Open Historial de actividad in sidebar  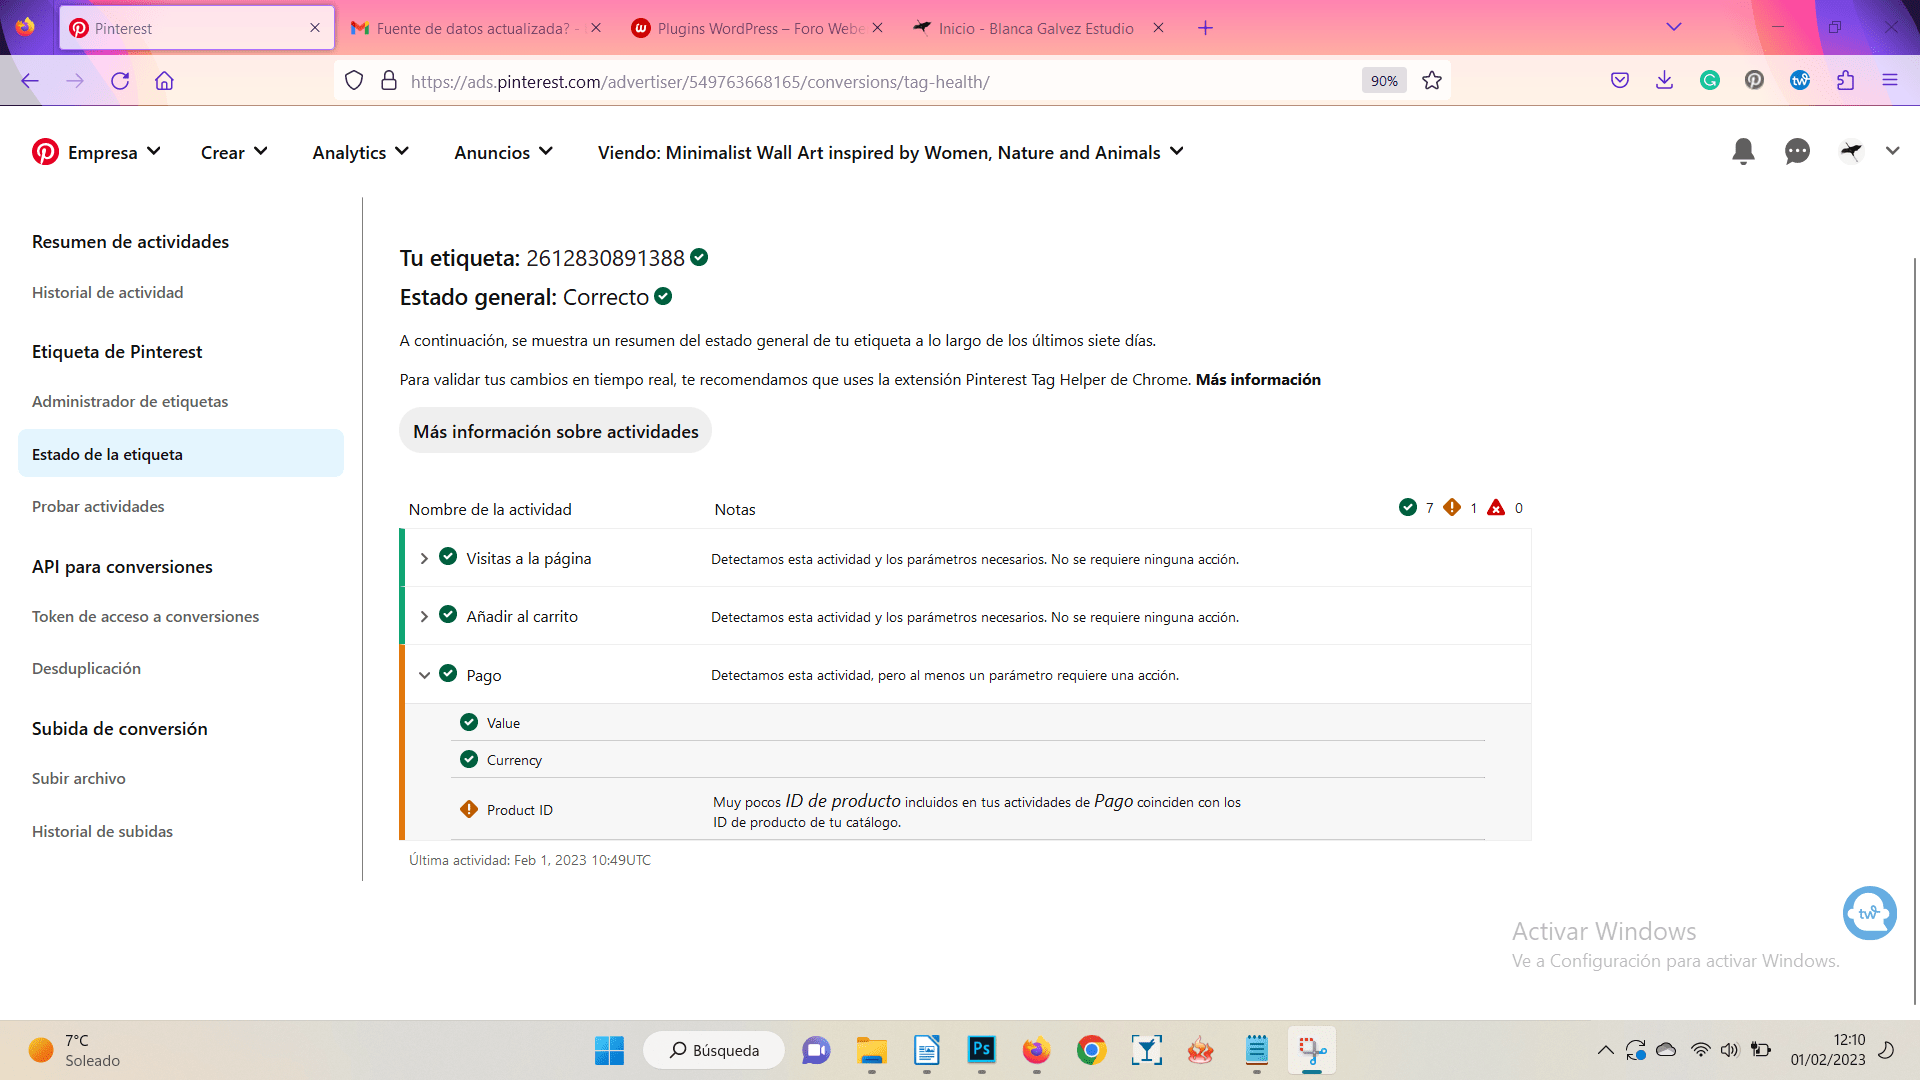point(107,292)
